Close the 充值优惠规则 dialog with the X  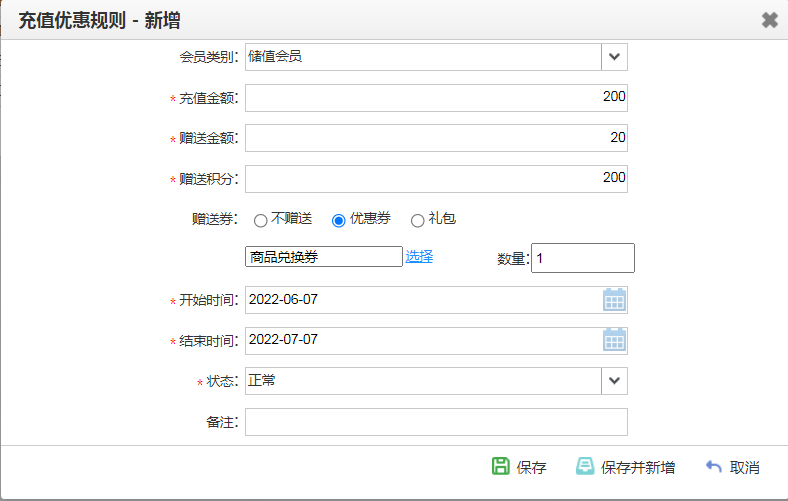click(769, 20)
